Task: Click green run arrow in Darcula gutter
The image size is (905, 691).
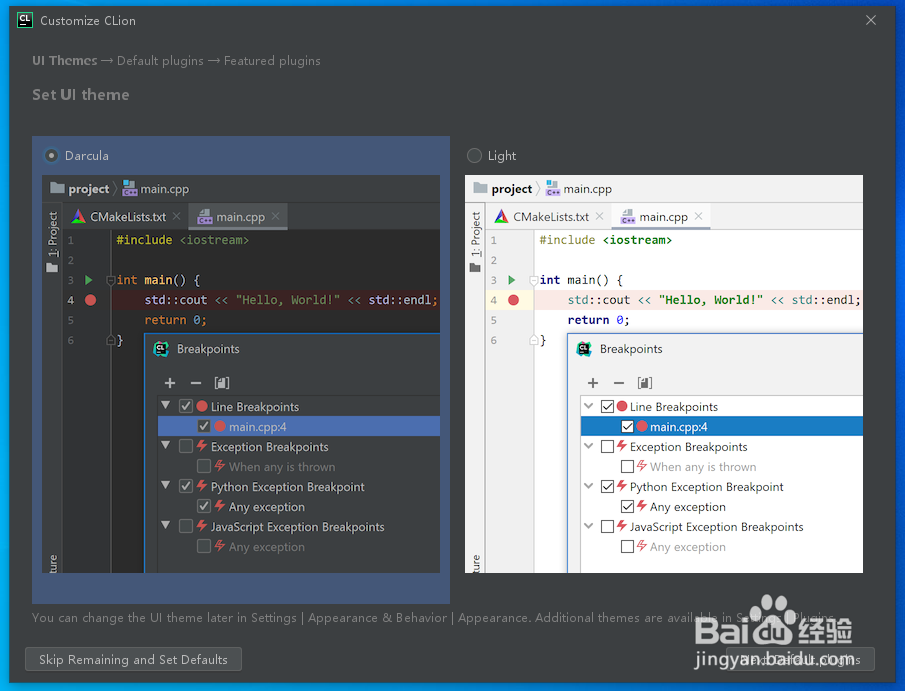Action: (89, 280)
